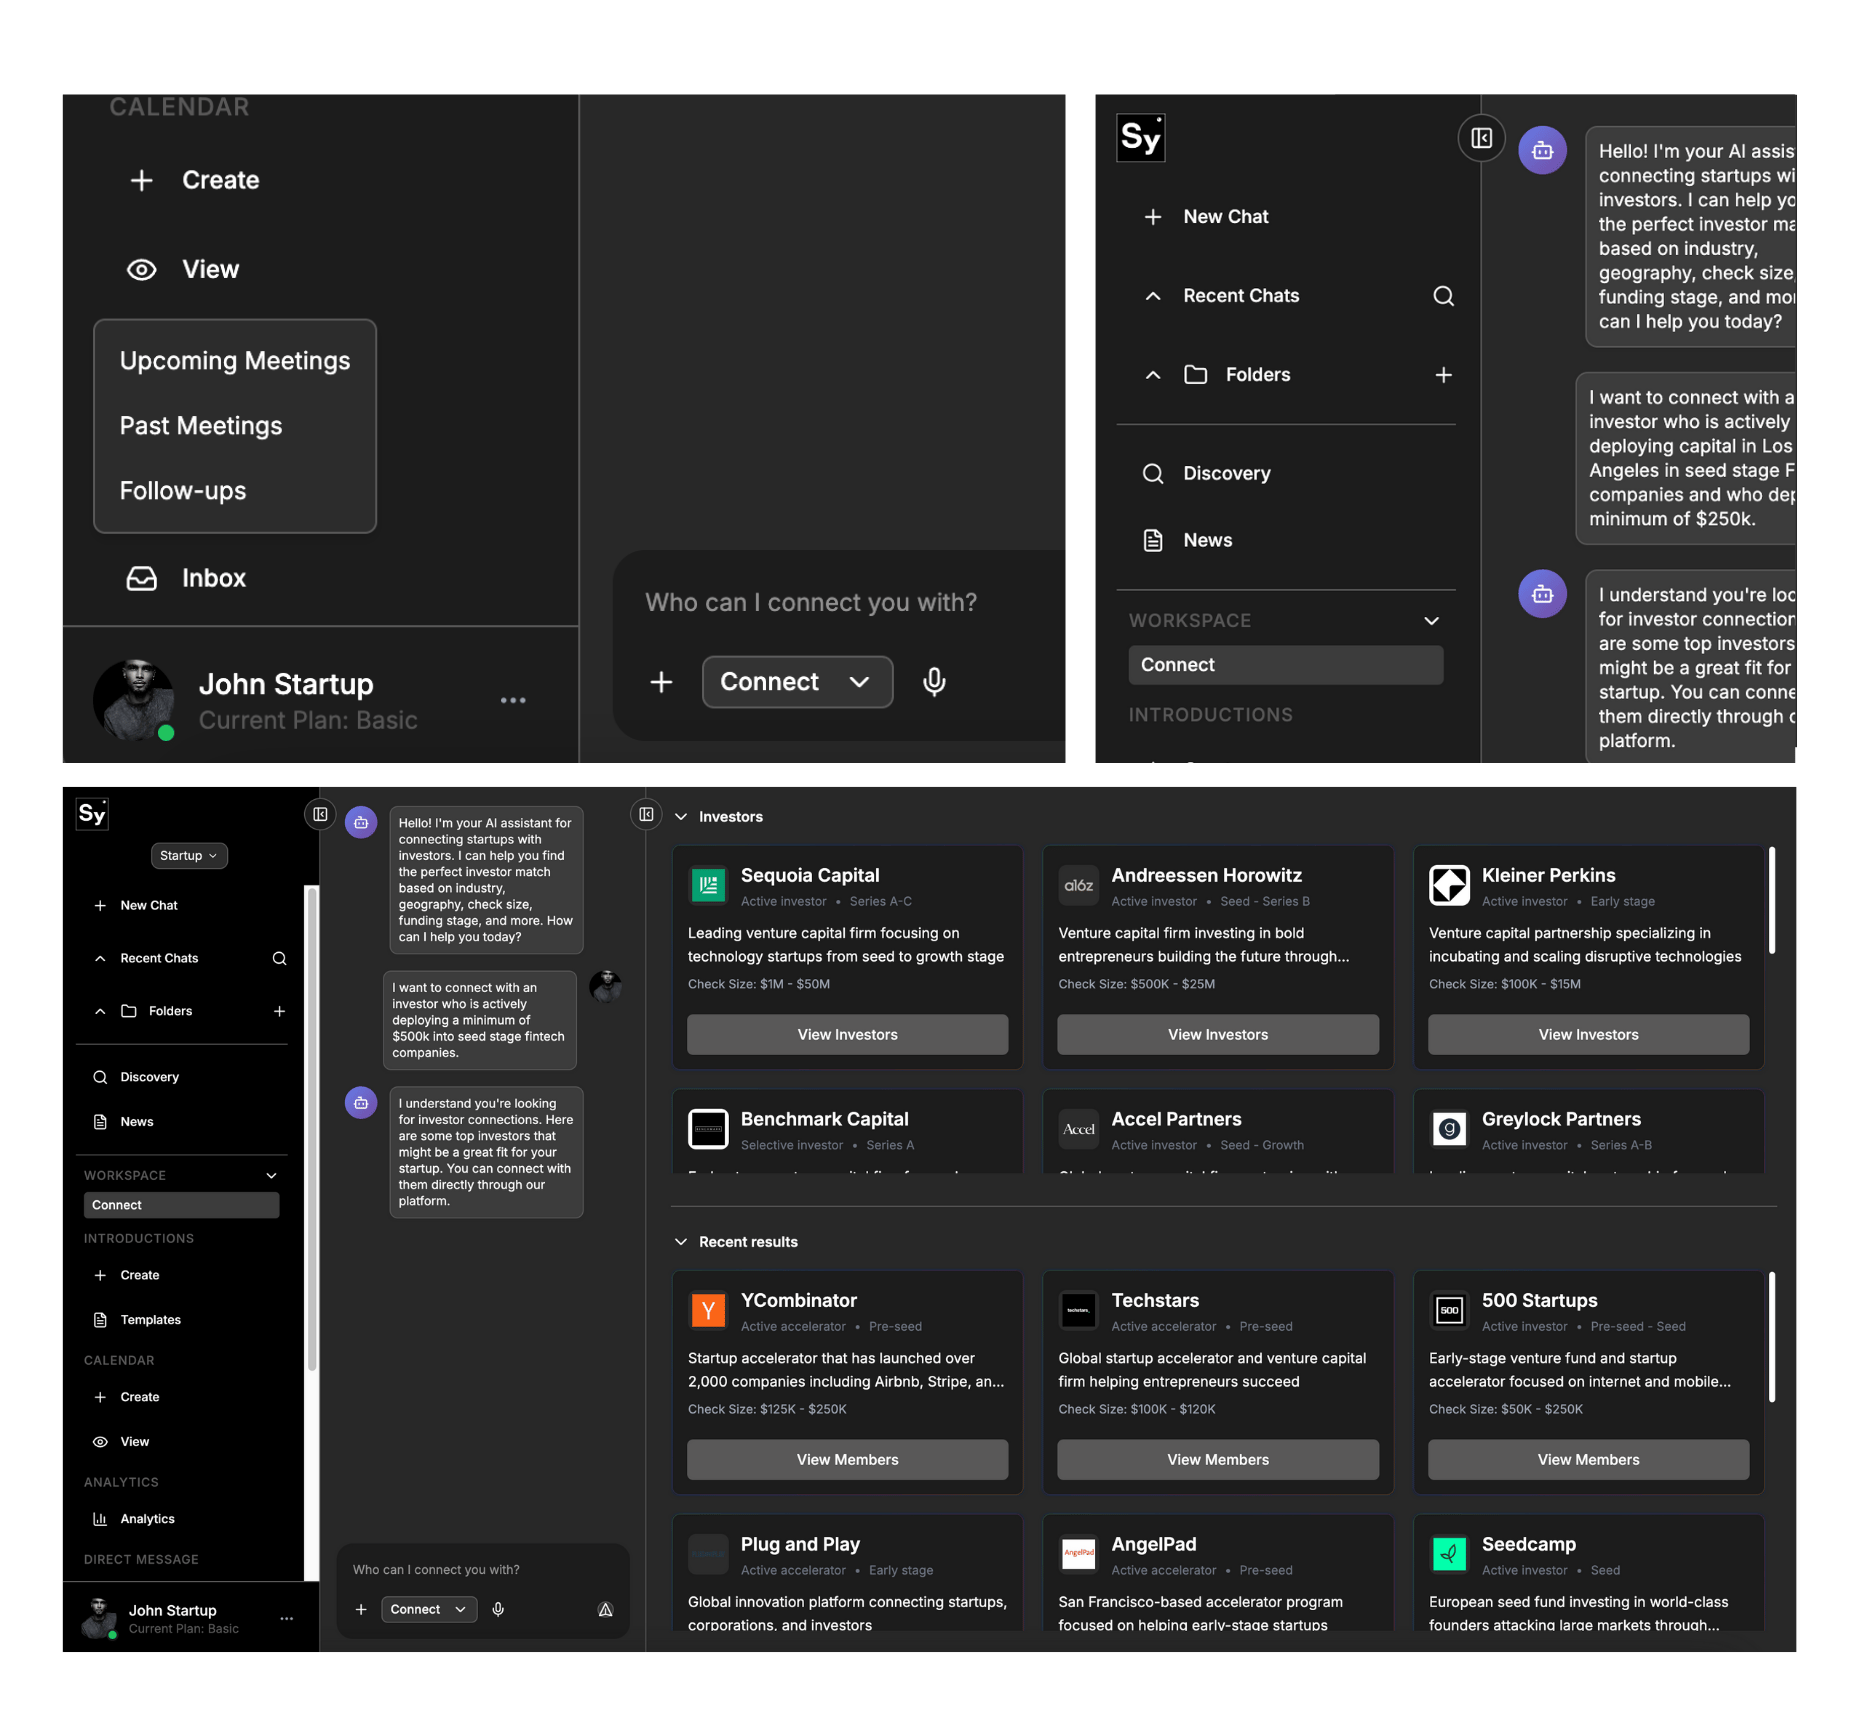Toggle the sidebar collapse icon beside the full dashboard chat
The width and height of the screenshot is (1859, 1725).
[320, 814]
